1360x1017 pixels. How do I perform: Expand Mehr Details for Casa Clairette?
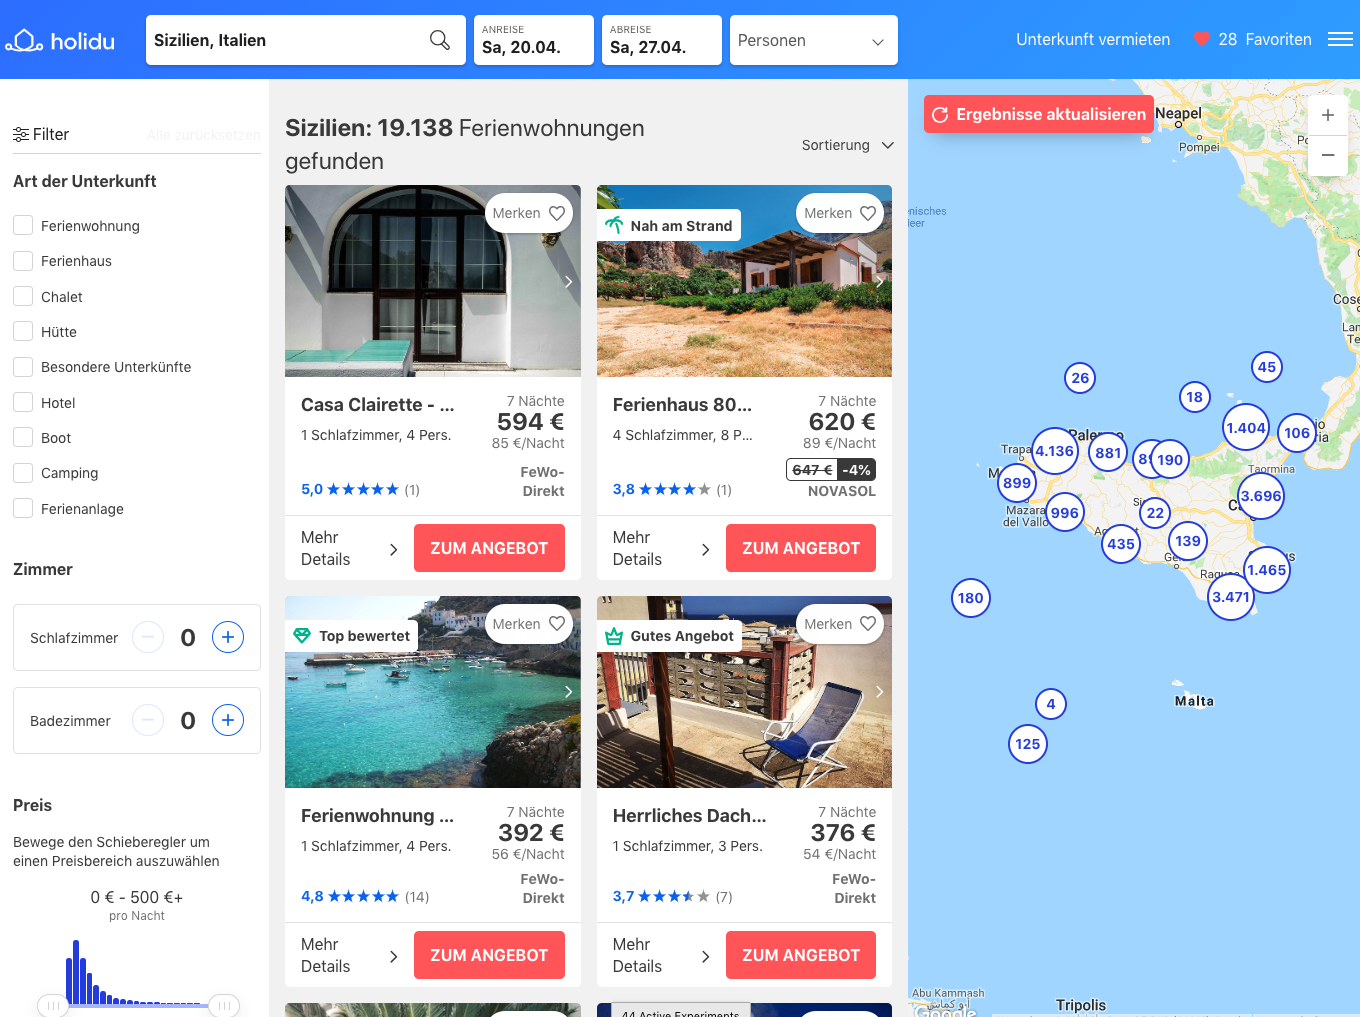[349, 548]
